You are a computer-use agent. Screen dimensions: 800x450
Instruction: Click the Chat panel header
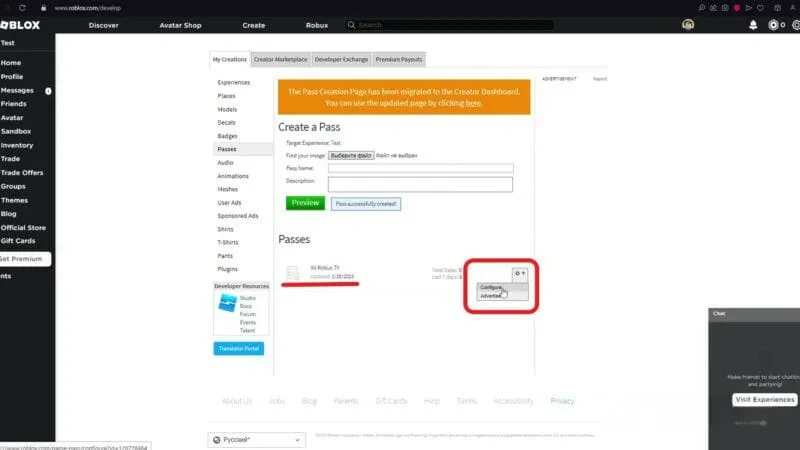(x=754, y=314)
